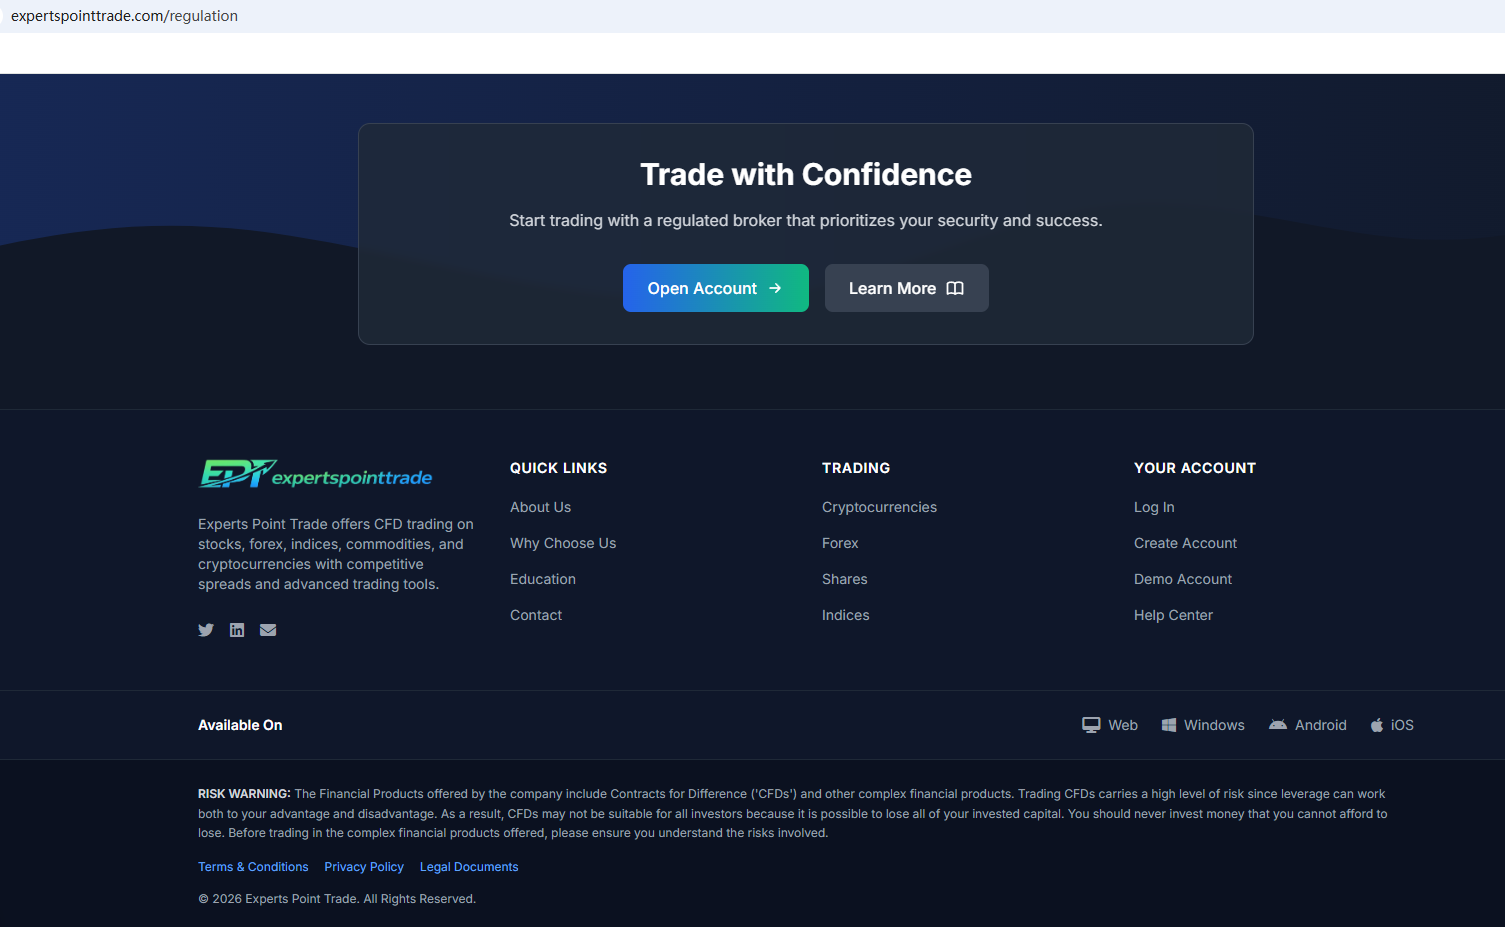Select the Android platform icon
Image resolution: width=1505 pixels, height=927 pixels.
coord(1278,725)
